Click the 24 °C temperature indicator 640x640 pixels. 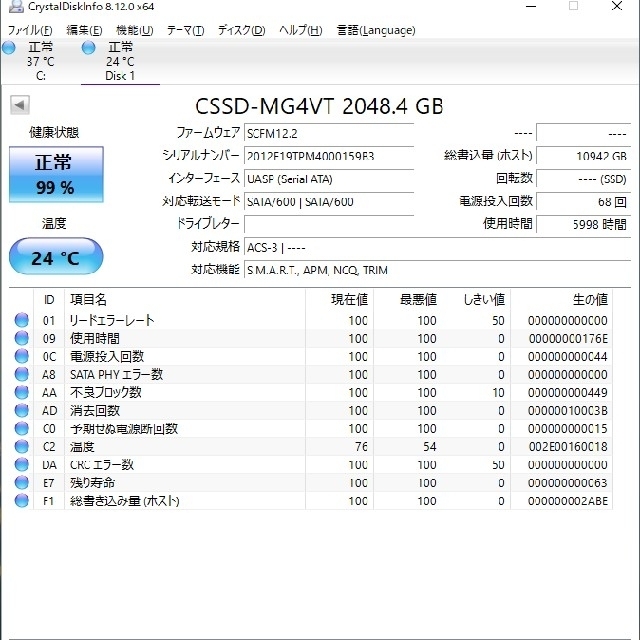56,257
